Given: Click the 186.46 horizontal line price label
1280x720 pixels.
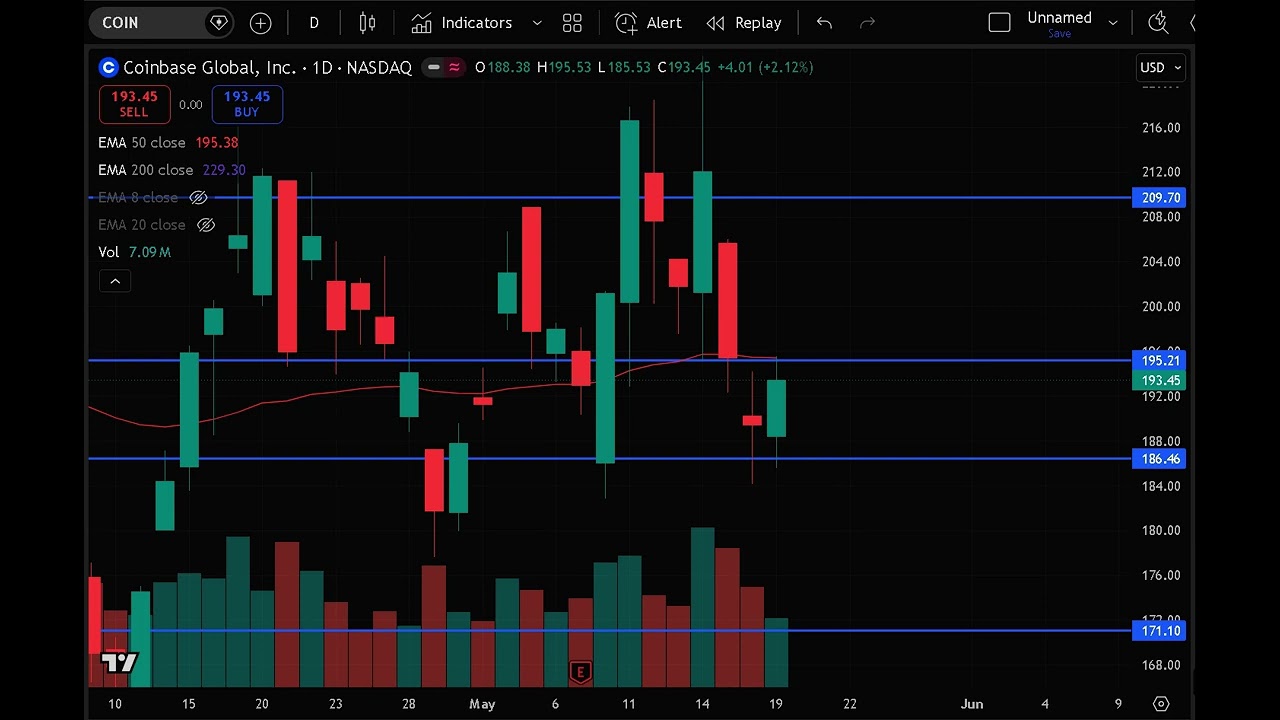Looking at the screenshot, I should 1159,459.
